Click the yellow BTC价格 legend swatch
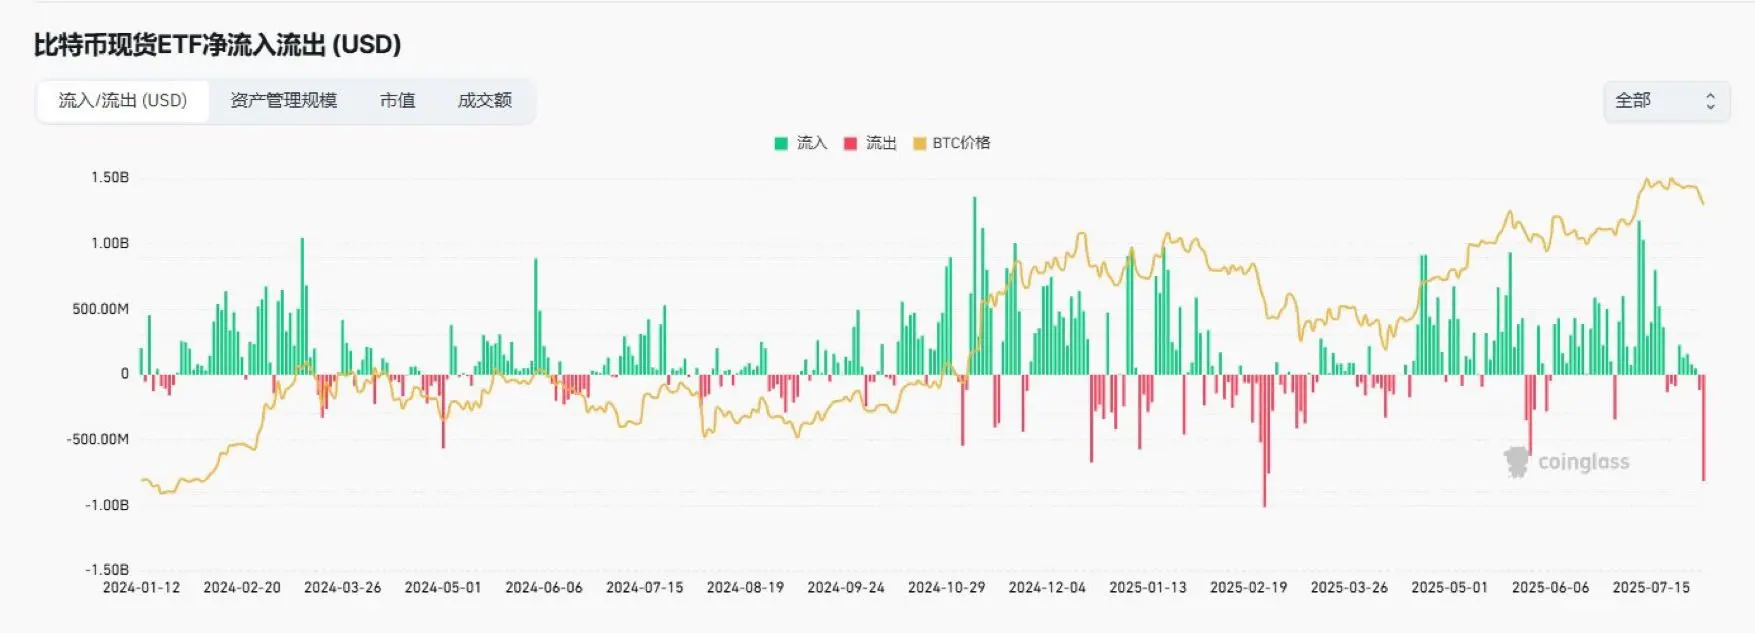The width and height of the screenshot is (1755, 633). click(x=919, y=143)
